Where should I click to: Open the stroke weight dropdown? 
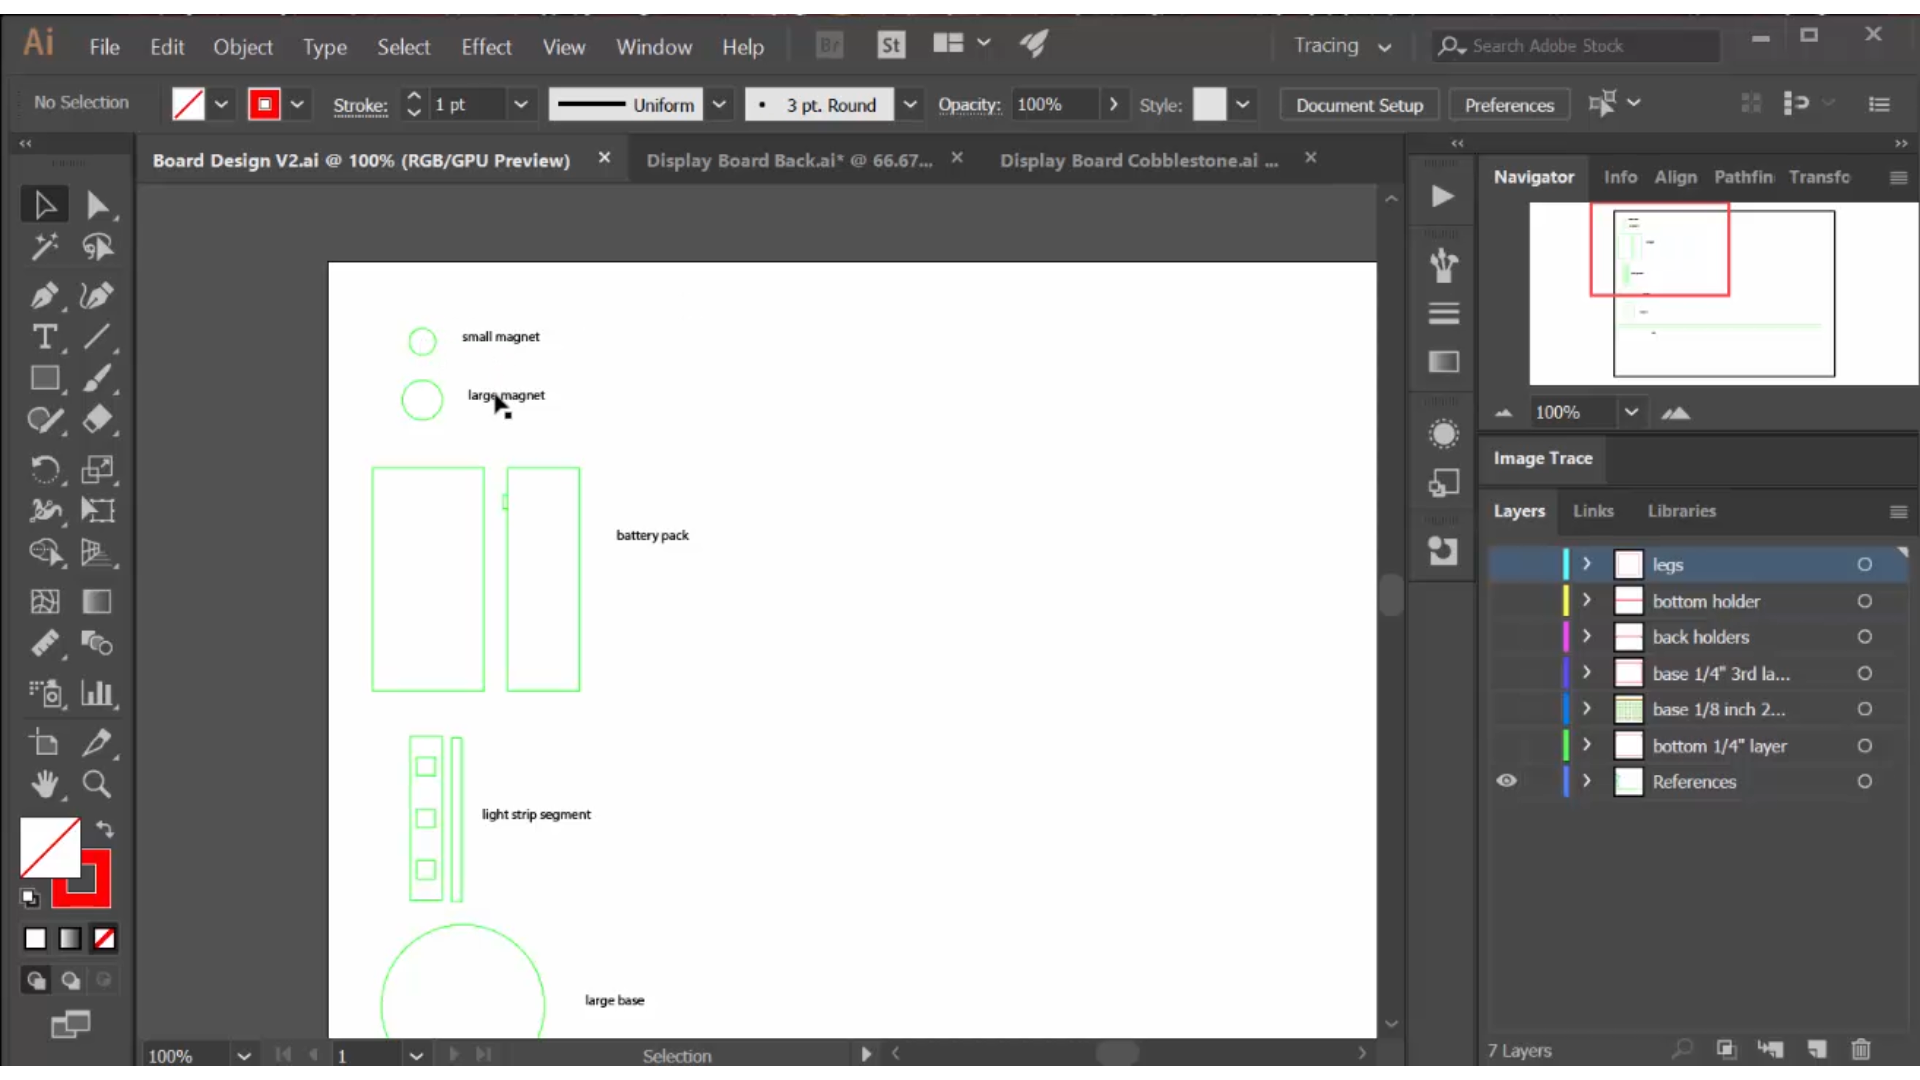(520, 105)
